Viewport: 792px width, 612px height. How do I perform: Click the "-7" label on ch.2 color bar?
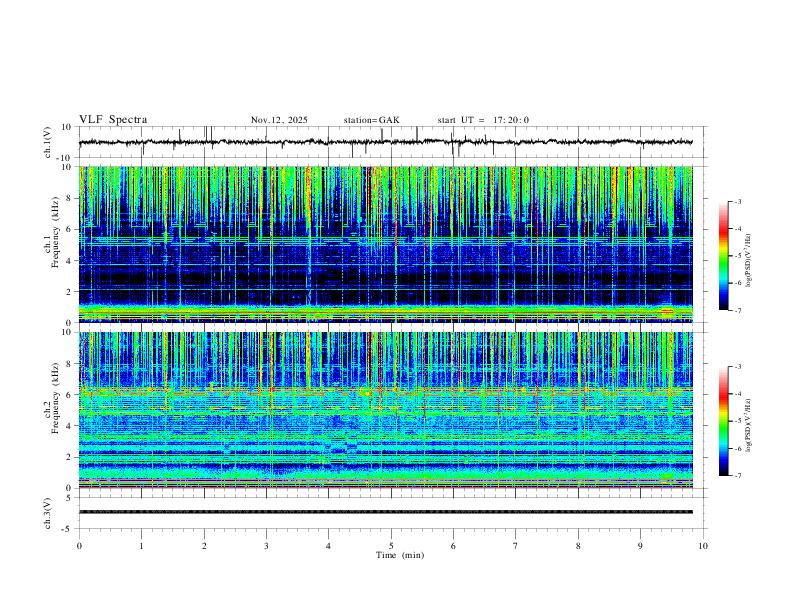[737, 475]
